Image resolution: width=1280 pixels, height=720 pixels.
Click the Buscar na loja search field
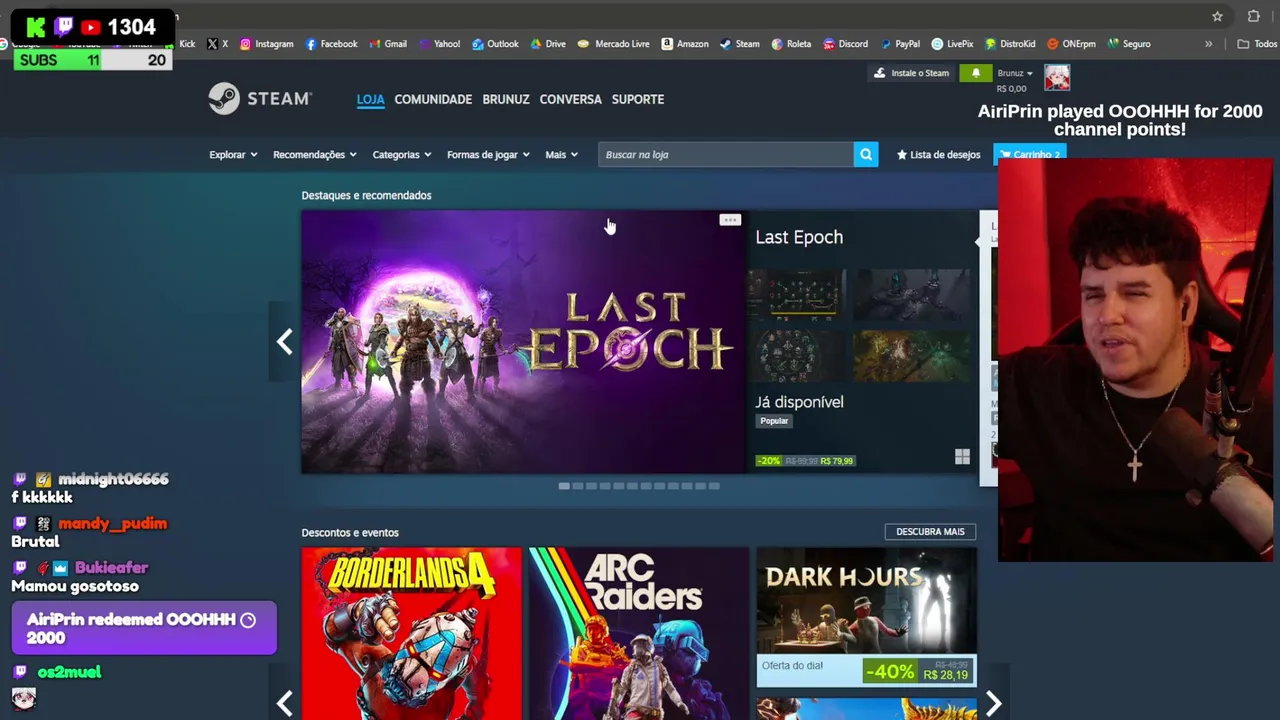726,154
